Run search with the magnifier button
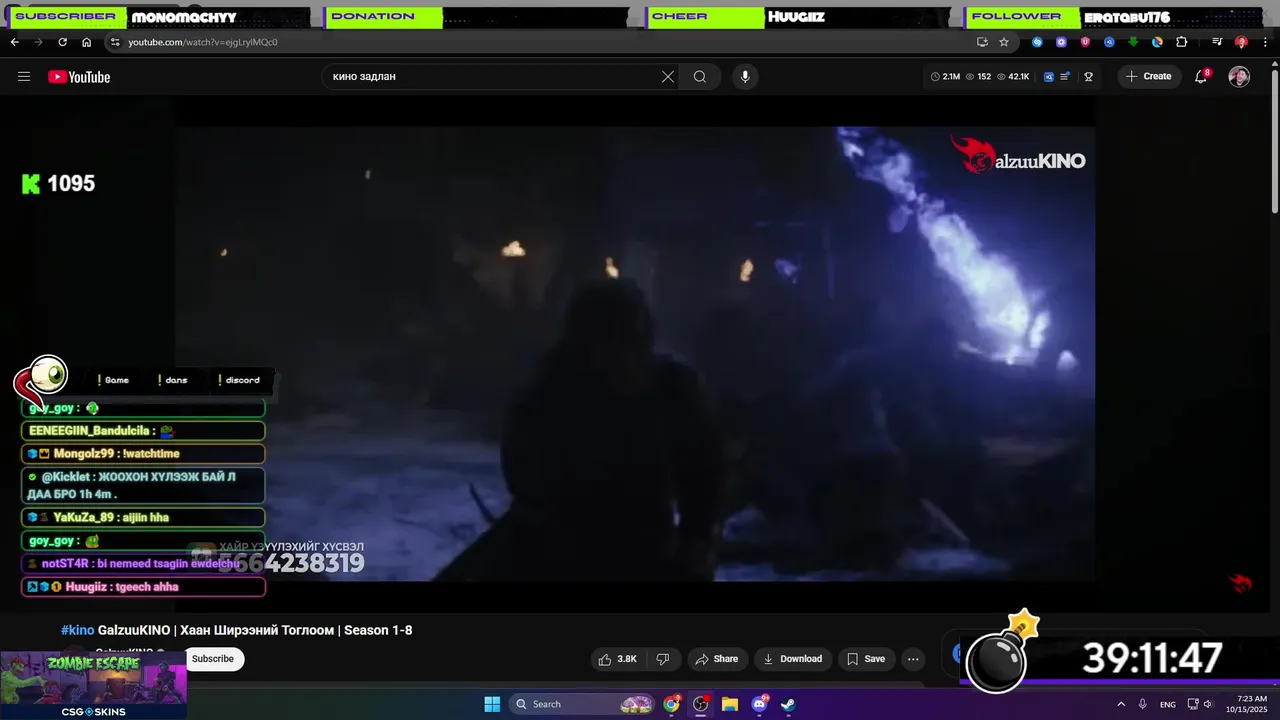1280x720 pixels. [700, 77]
